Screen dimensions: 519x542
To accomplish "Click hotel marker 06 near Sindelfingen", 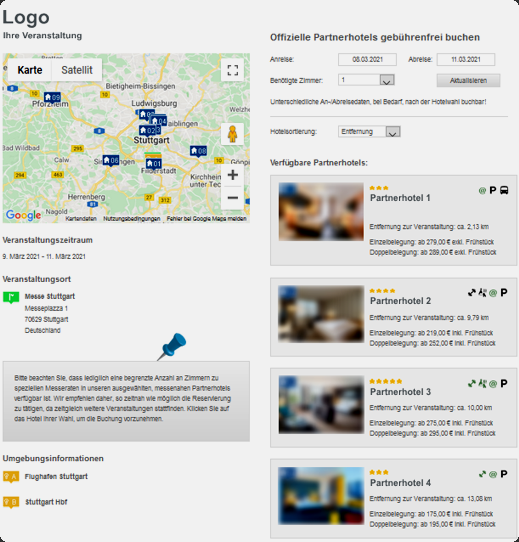I will [111, 160].
